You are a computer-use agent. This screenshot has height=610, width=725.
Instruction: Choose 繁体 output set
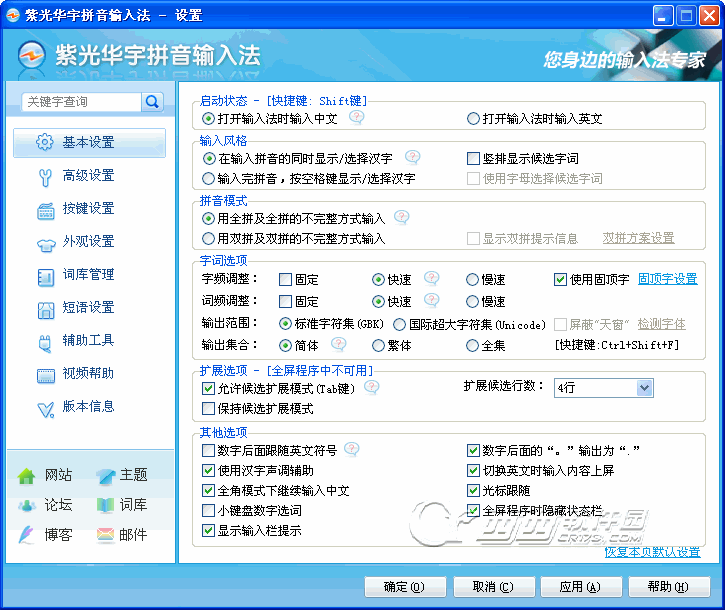pos(378,345)
